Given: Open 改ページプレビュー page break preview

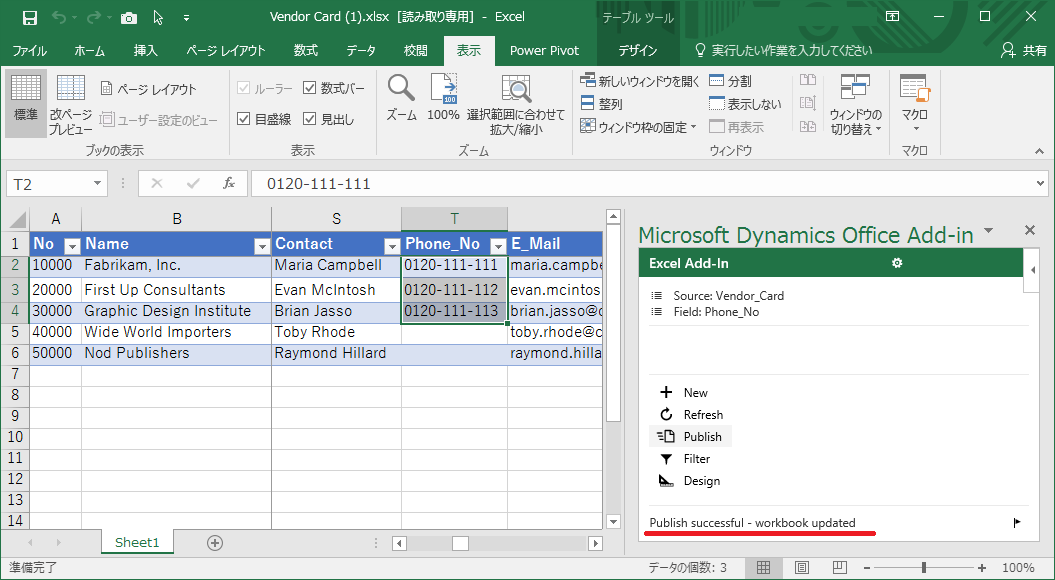Looking at the screenshot, I should point(71,104).
